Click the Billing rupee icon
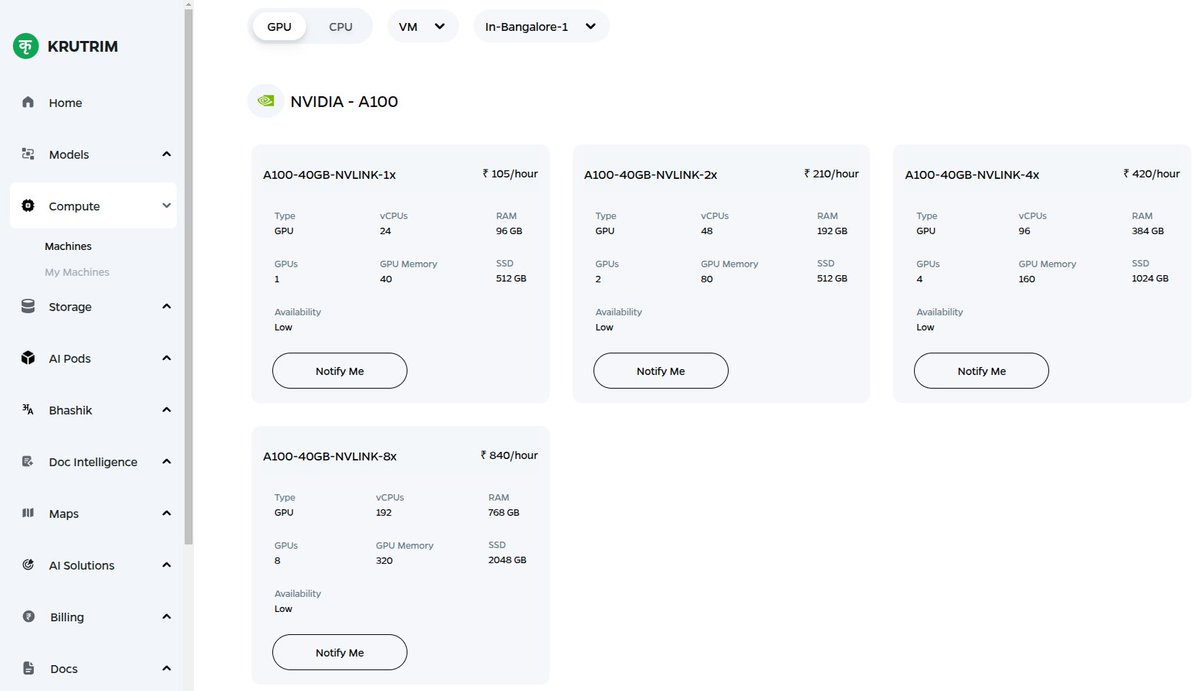1200x691 pixels. click(x=28, y=617)
